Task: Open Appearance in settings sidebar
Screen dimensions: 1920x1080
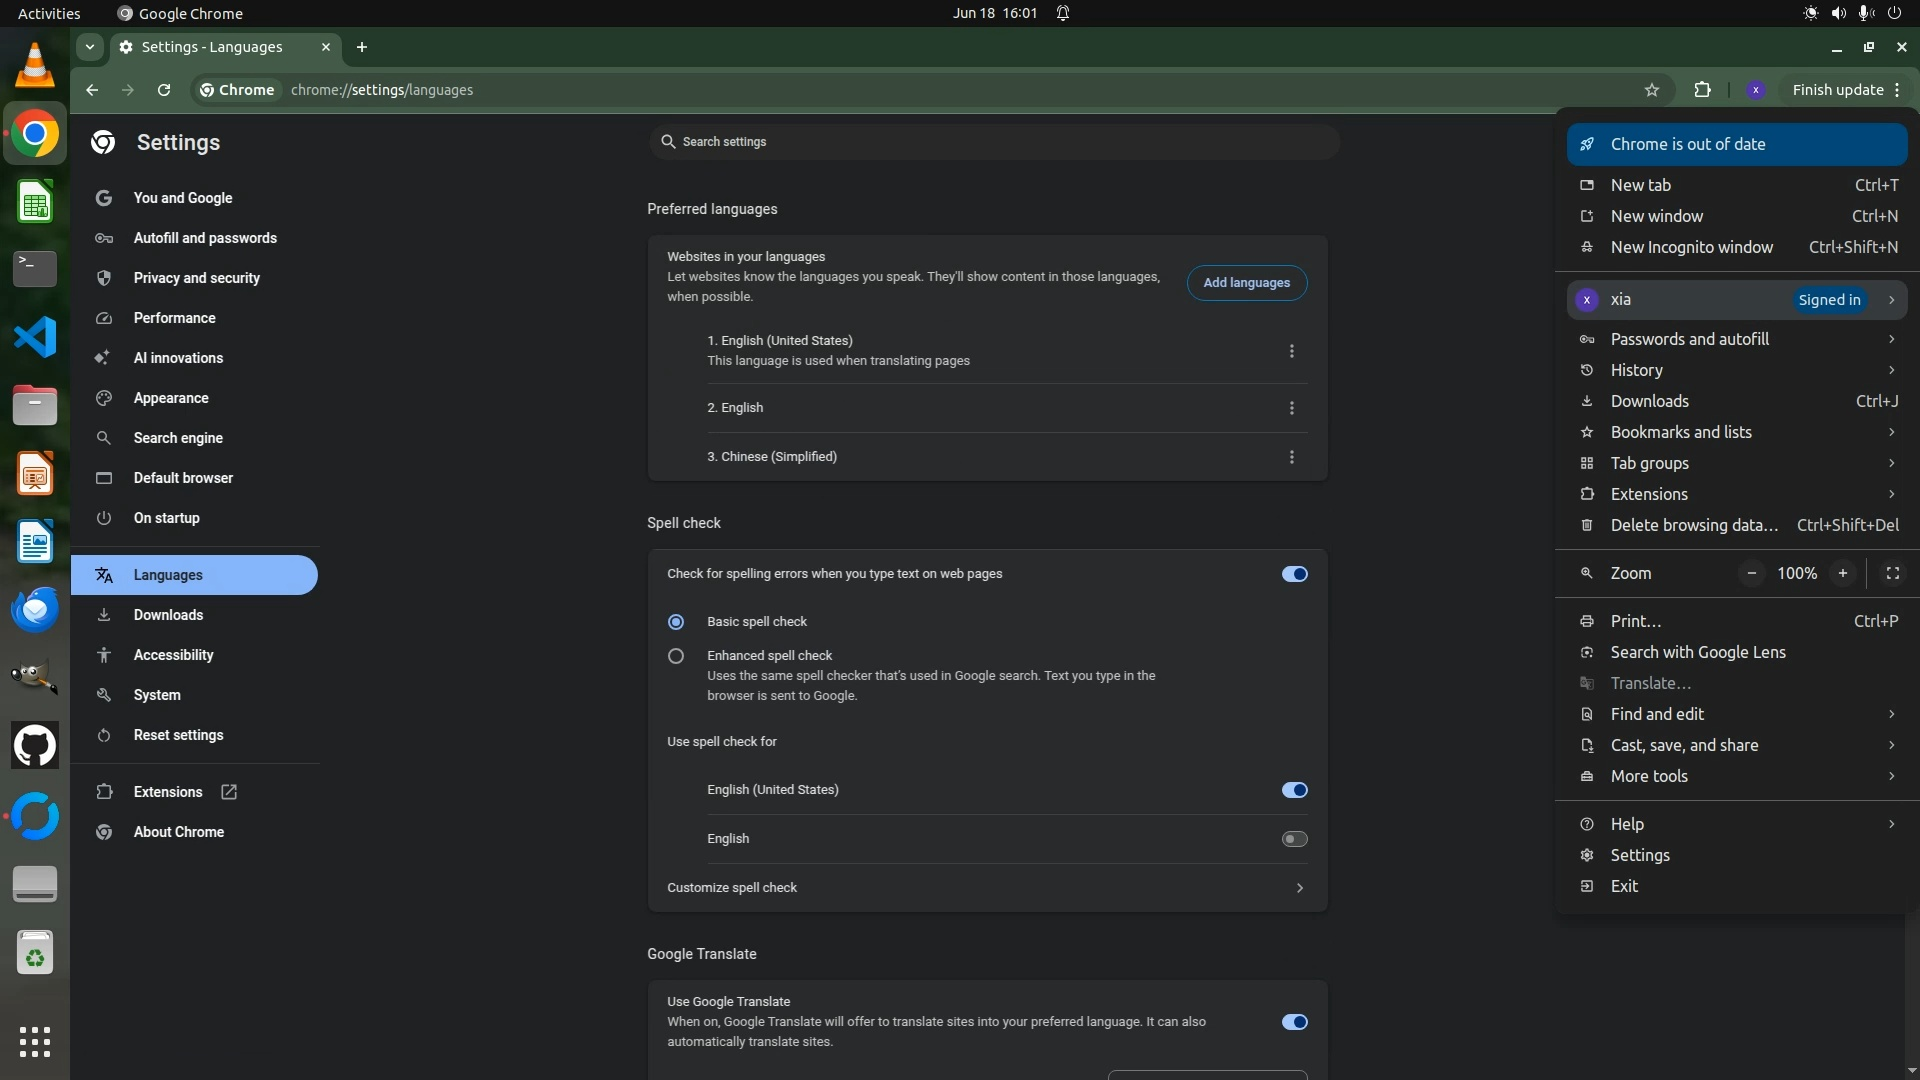Action: coord(171,398)
